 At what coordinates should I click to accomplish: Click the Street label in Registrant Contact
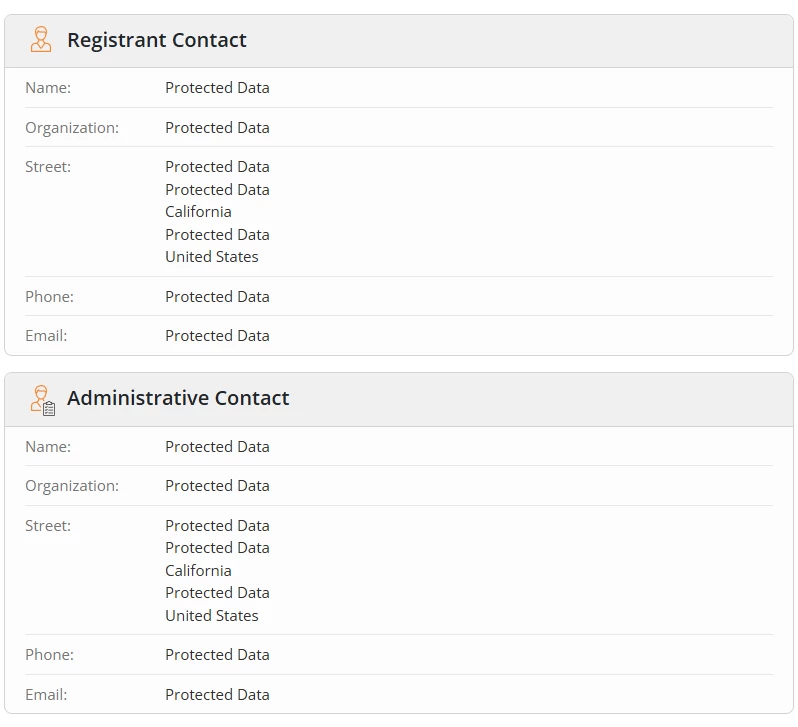click(48, 167)
